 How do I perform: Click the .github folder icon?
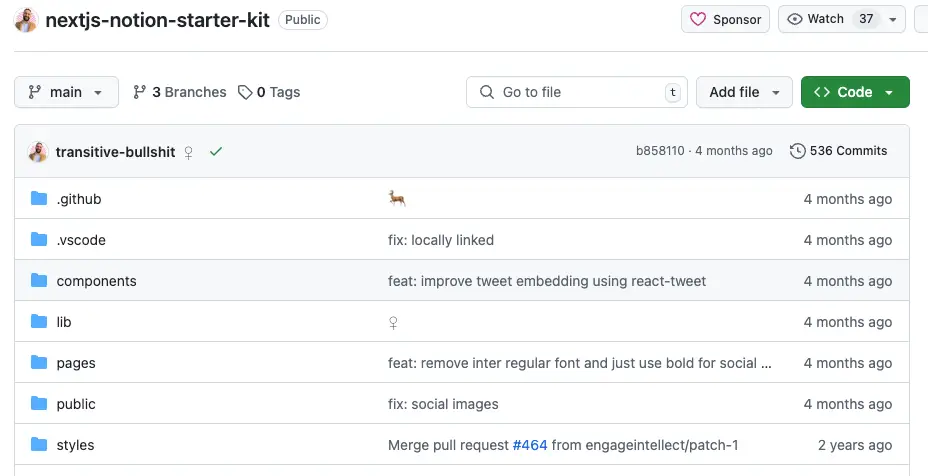39,198
